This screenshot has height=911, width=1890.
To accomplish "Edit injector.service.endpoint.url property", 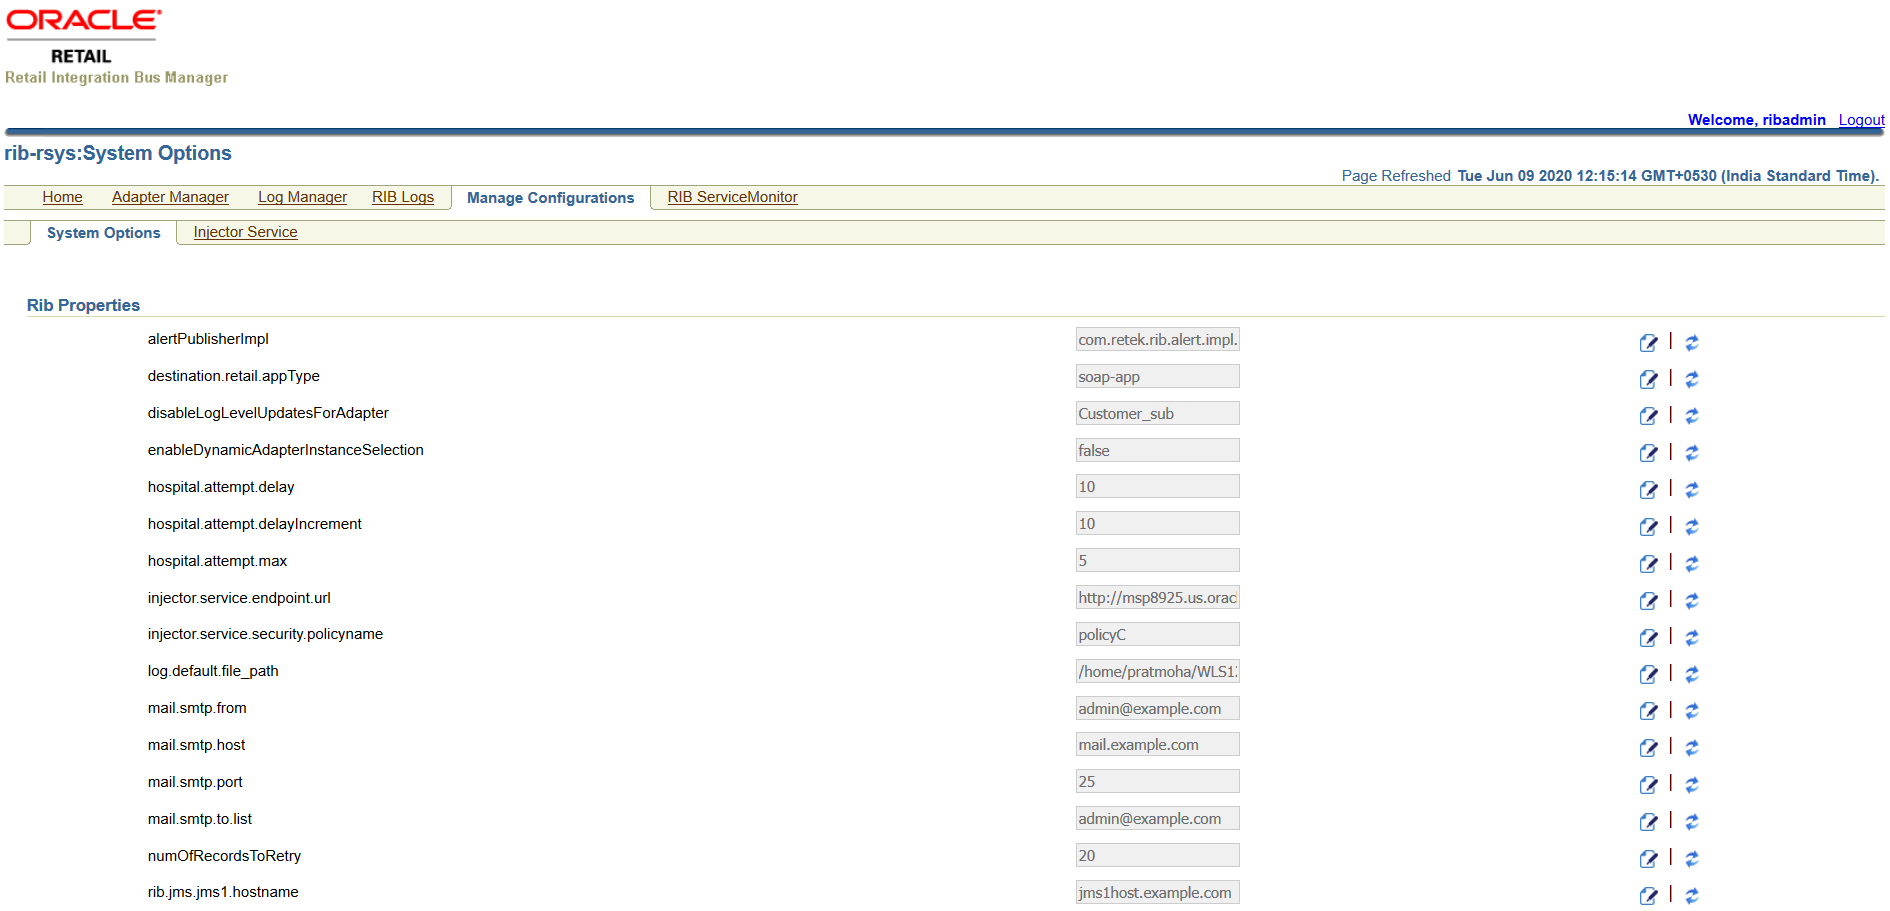I will pos(1648,601).
